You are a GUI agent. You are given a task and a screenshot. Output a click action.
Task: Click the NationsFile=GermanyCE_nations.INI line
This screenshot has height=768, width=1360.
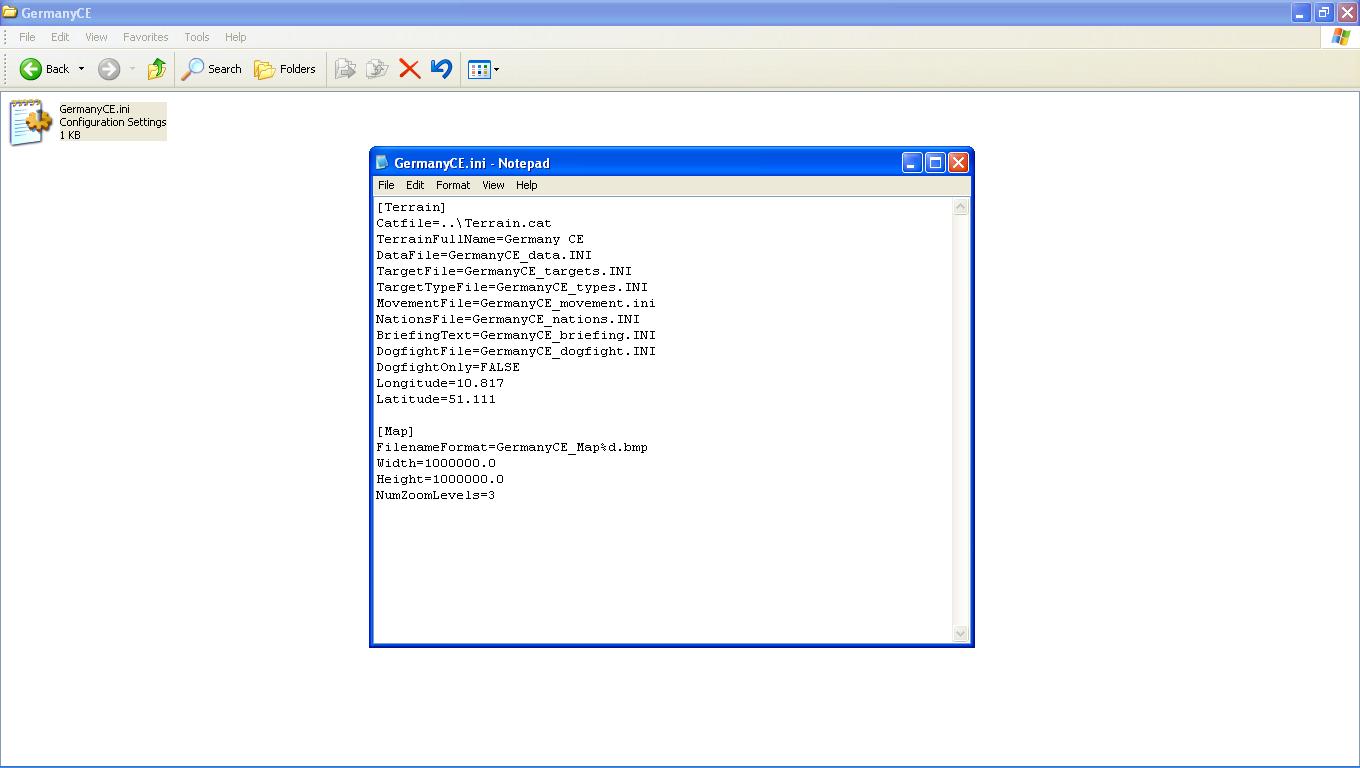[x=508, y=319]
